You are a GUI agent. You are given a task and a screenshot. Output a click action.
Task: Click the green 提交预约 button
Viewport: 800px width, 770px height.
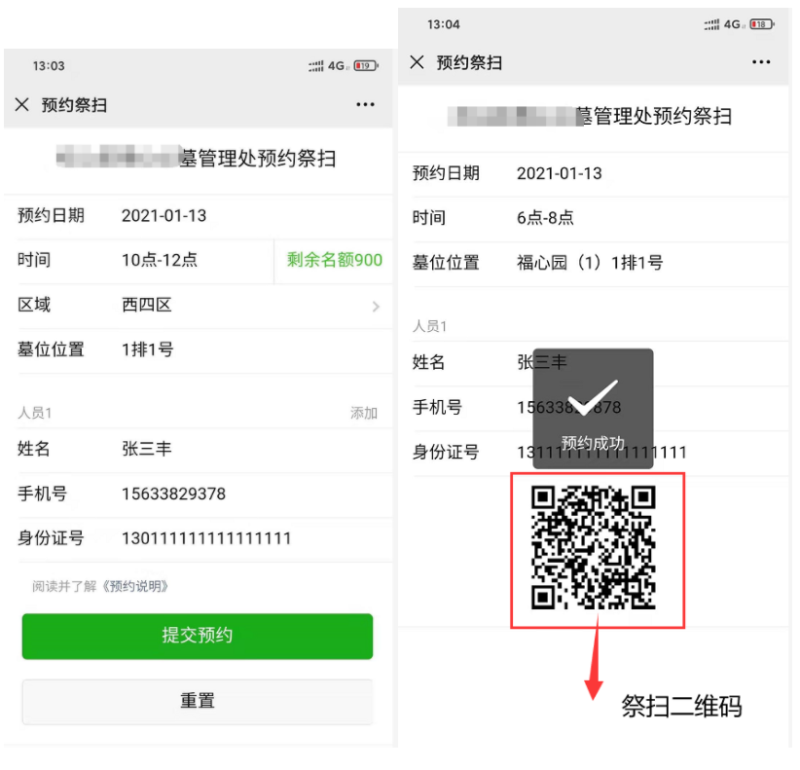point(197,636)
